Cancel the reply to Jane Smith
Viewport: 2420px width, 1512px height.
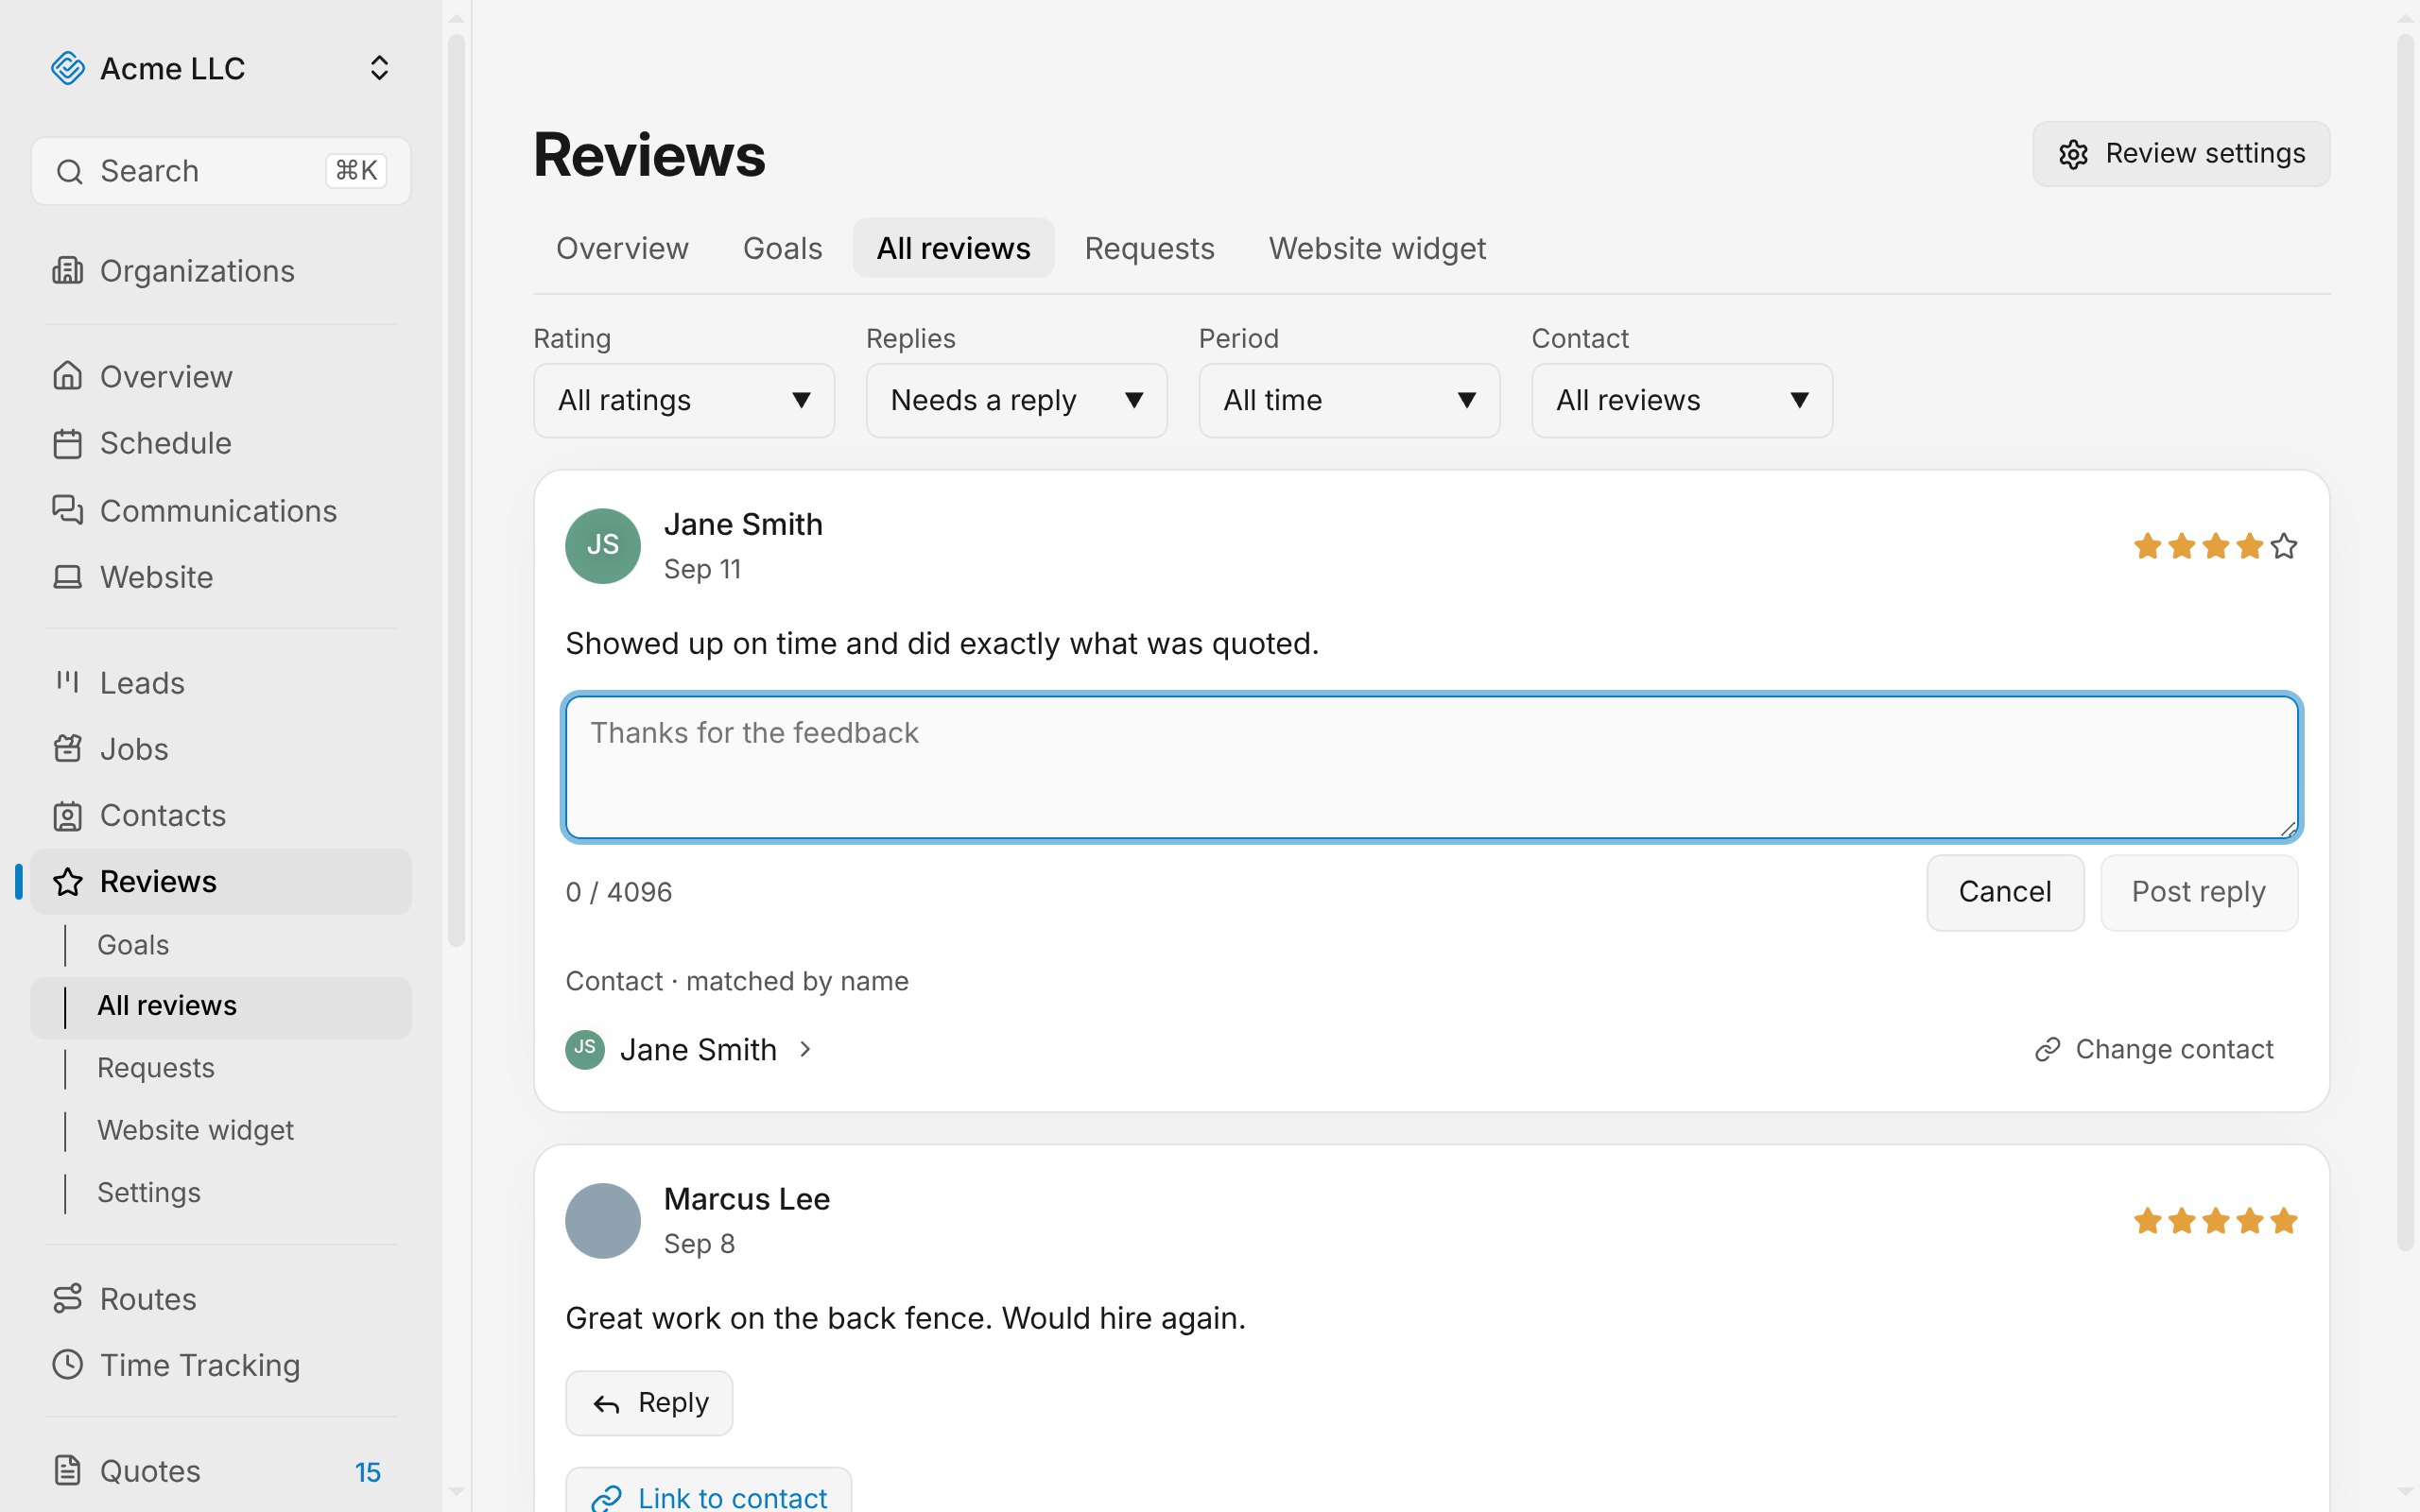[2005, 892]
